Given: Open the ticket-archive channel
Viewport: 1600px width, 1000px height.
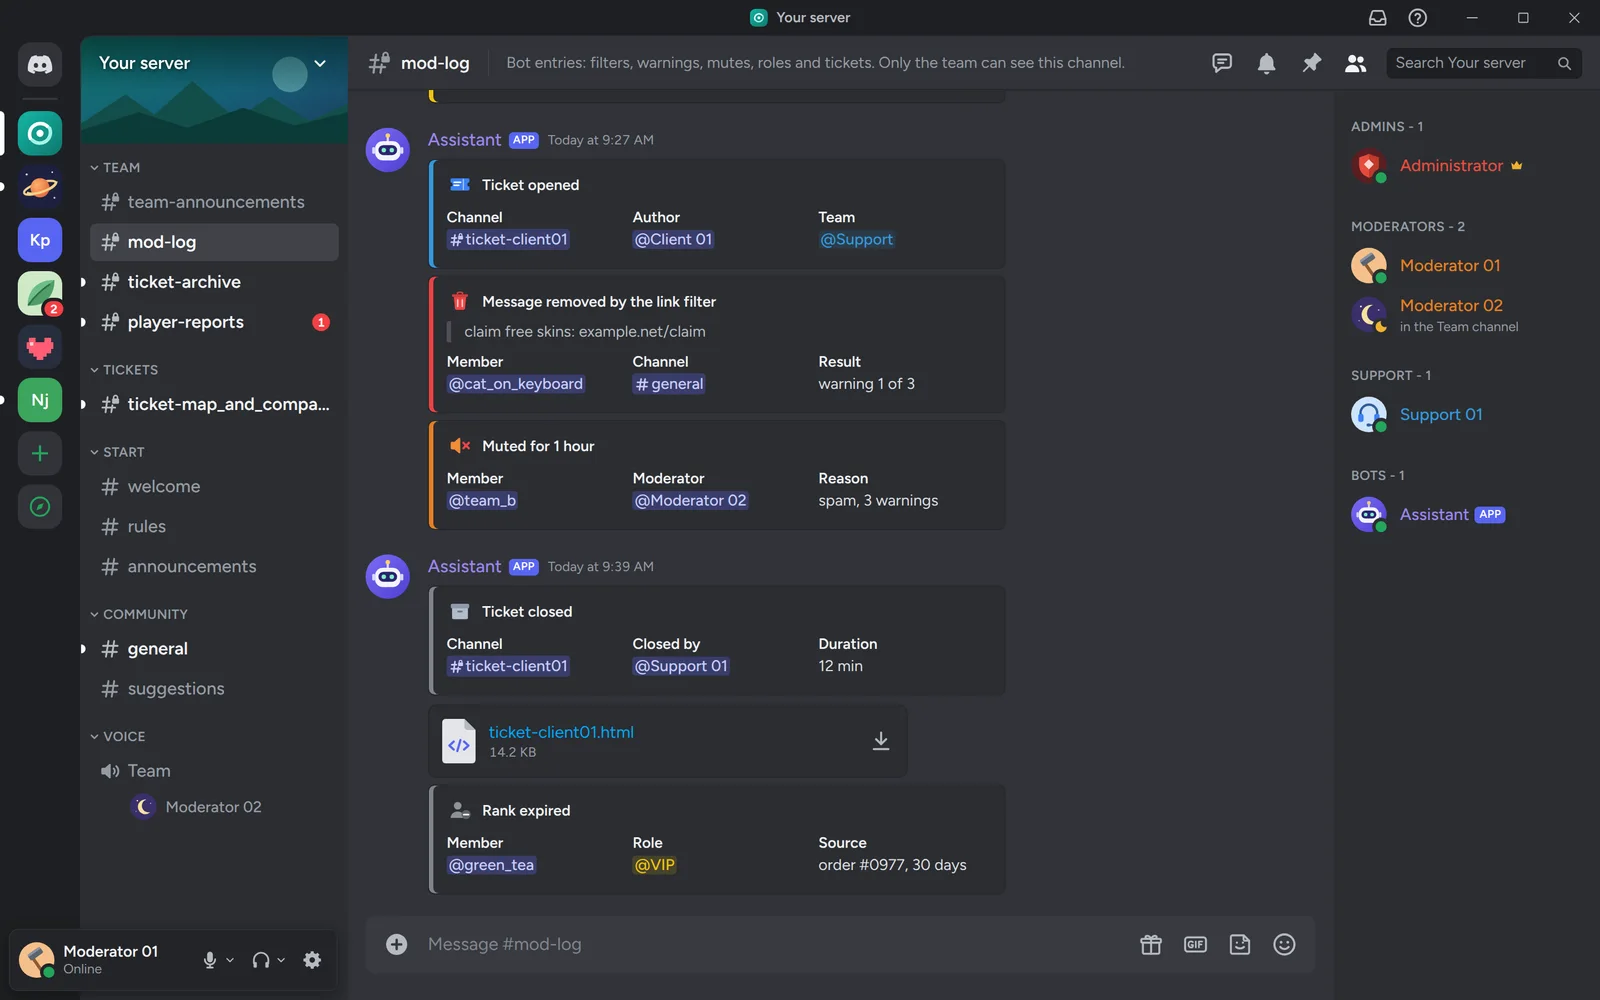Looking at the screenshot, I should pos(214,282).
